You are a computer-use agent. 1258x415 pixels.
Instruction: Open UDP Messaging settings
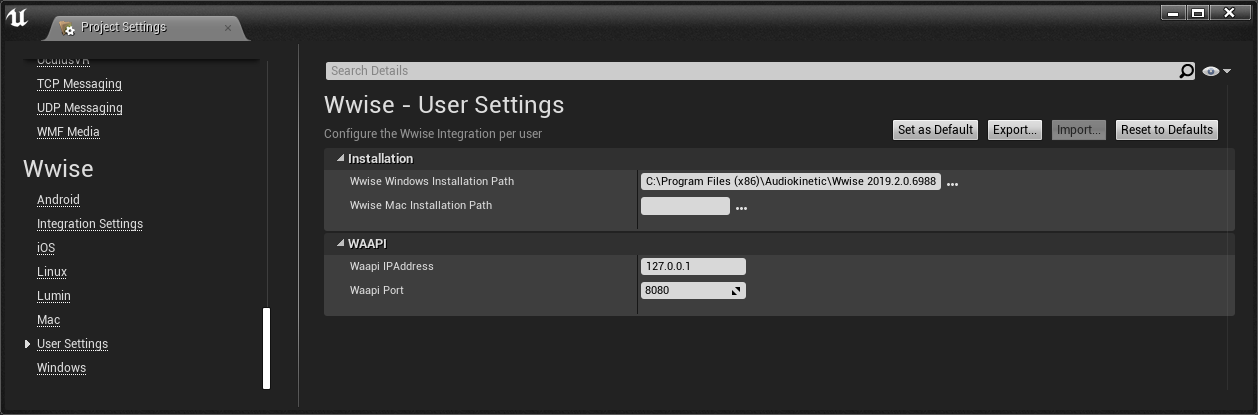tap(80, 108)
